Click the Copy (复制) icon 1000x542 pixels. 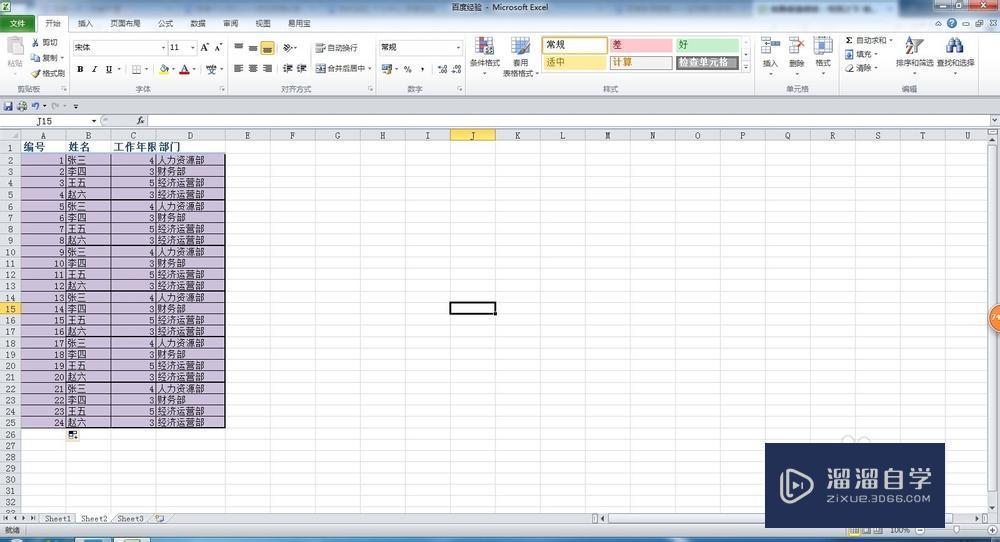click(x=36, y=58)
